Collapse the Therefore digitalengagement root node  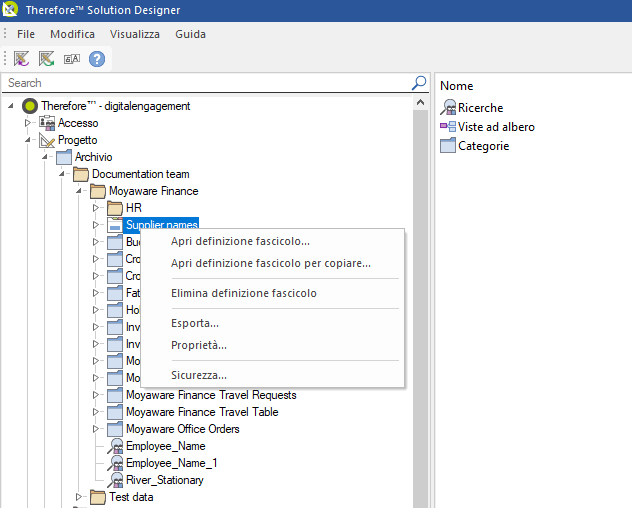click(11, 106)
